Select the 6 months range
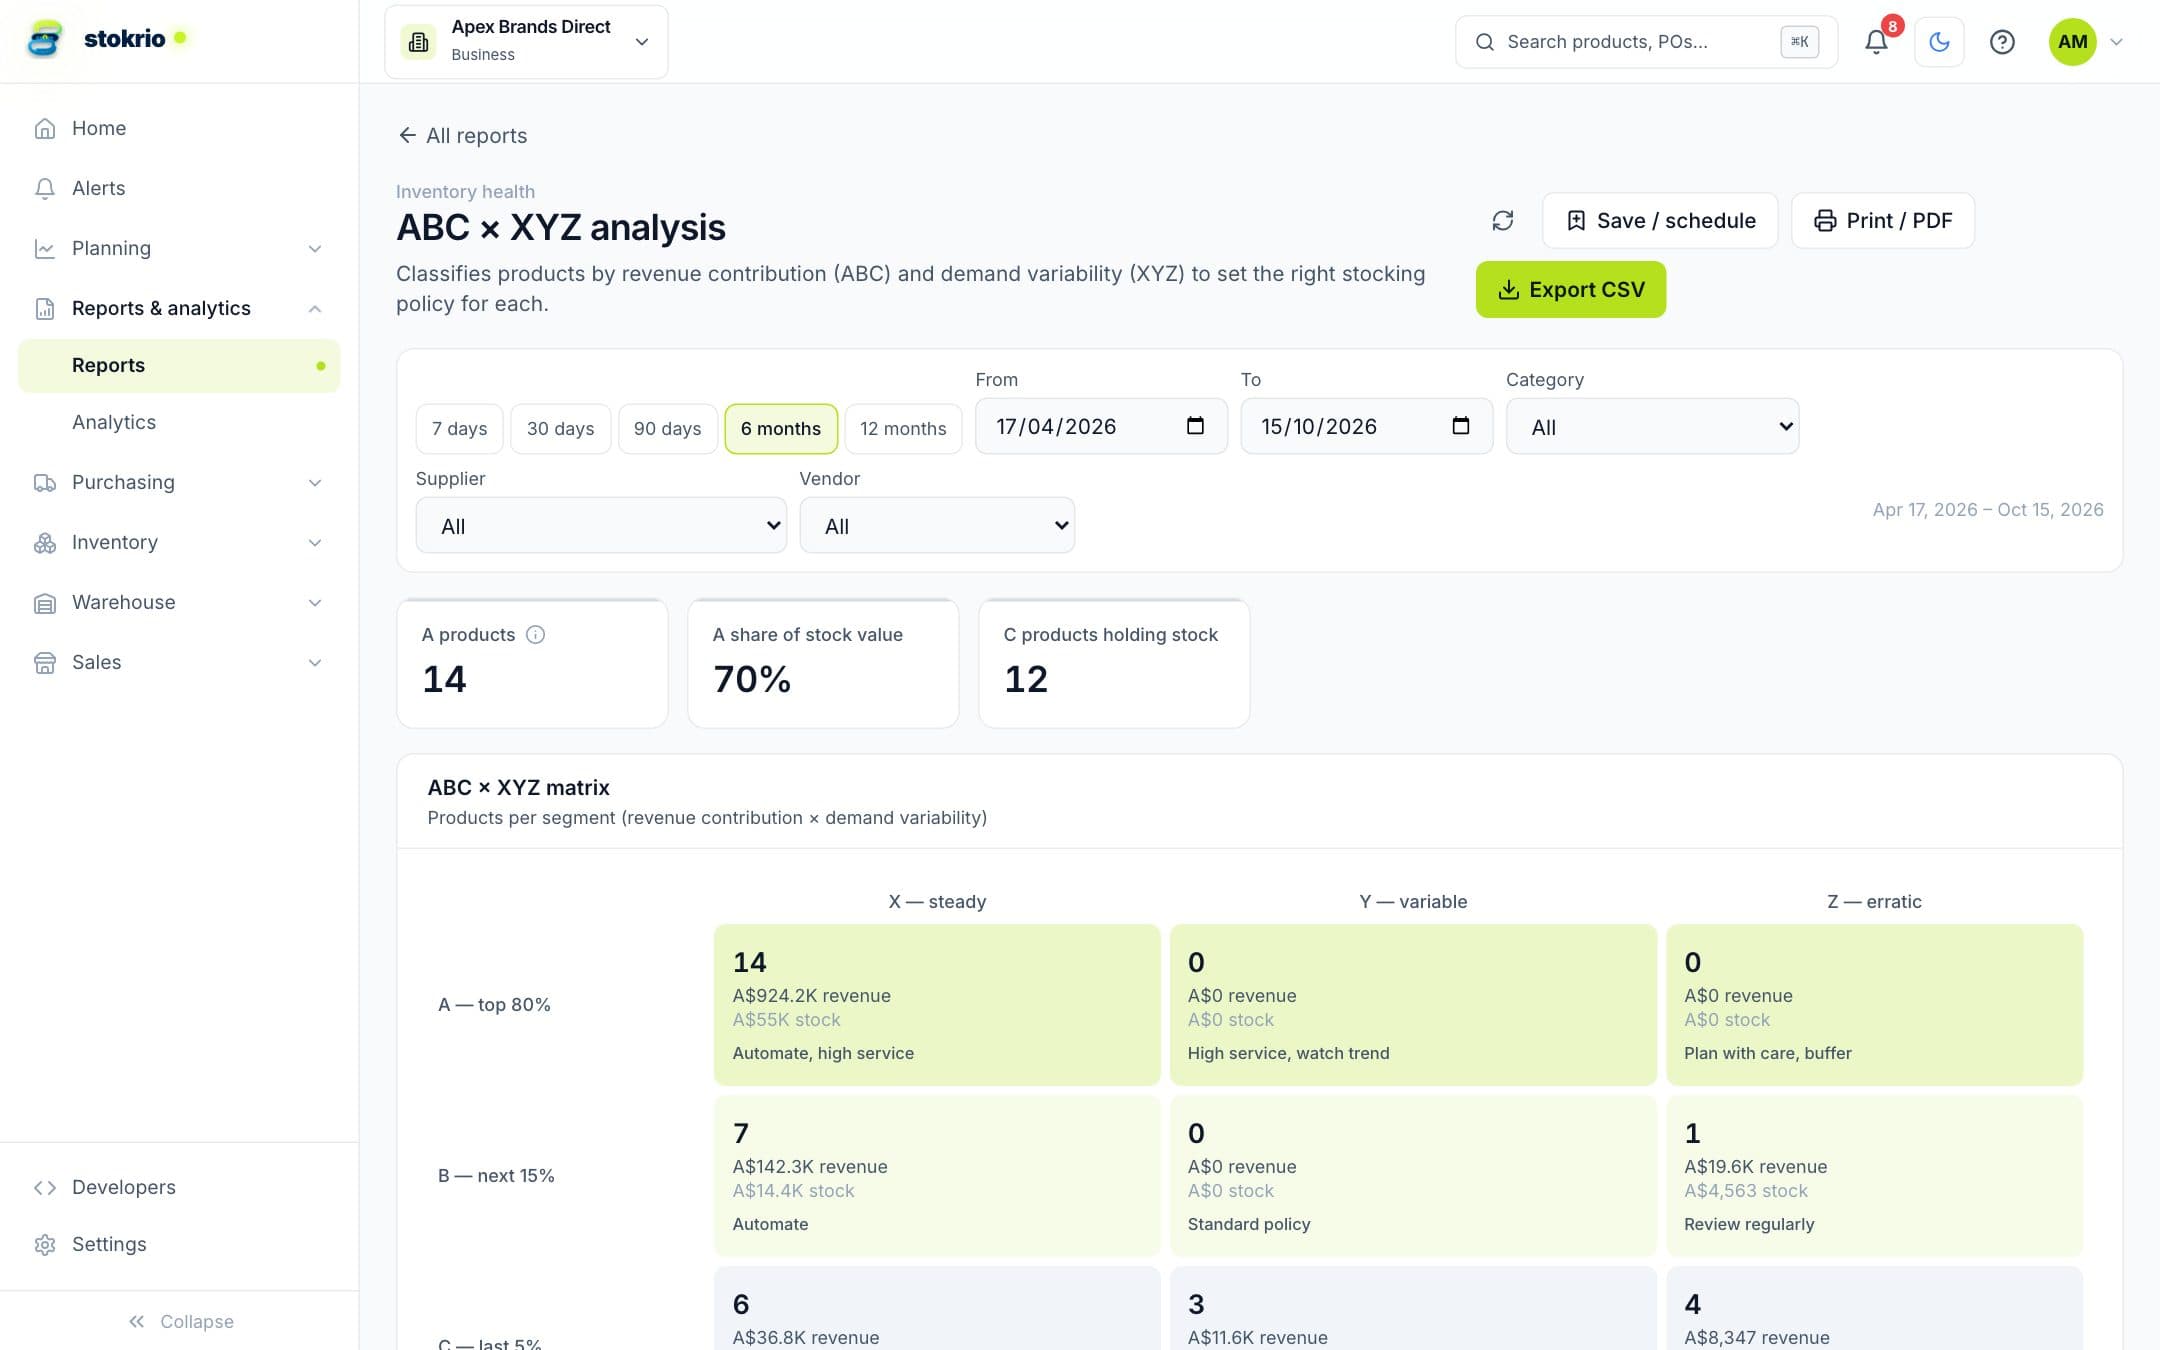The image size is (2160, 1350). 781,428
